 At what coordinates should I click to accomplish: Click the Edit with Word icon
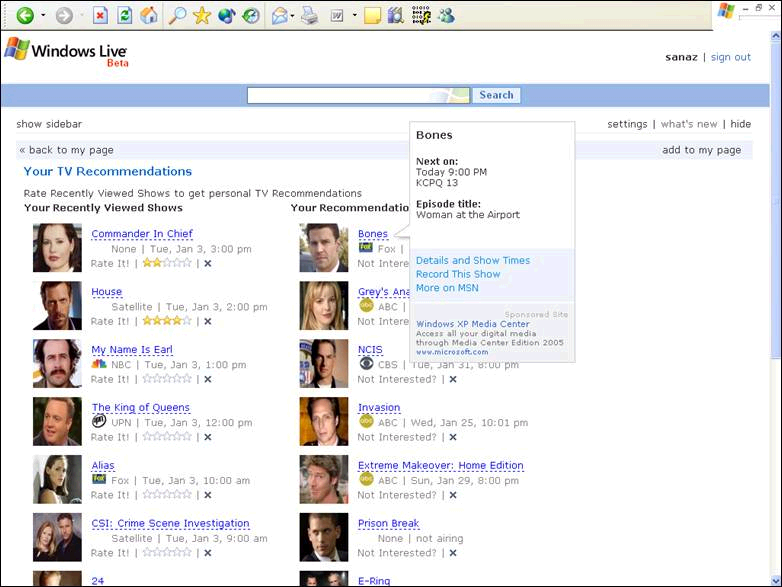[x=337, y=16]
